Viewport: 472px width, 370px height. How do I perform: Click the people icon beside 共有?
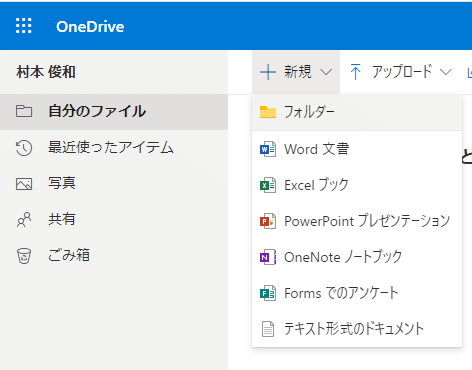click(24, 220)
